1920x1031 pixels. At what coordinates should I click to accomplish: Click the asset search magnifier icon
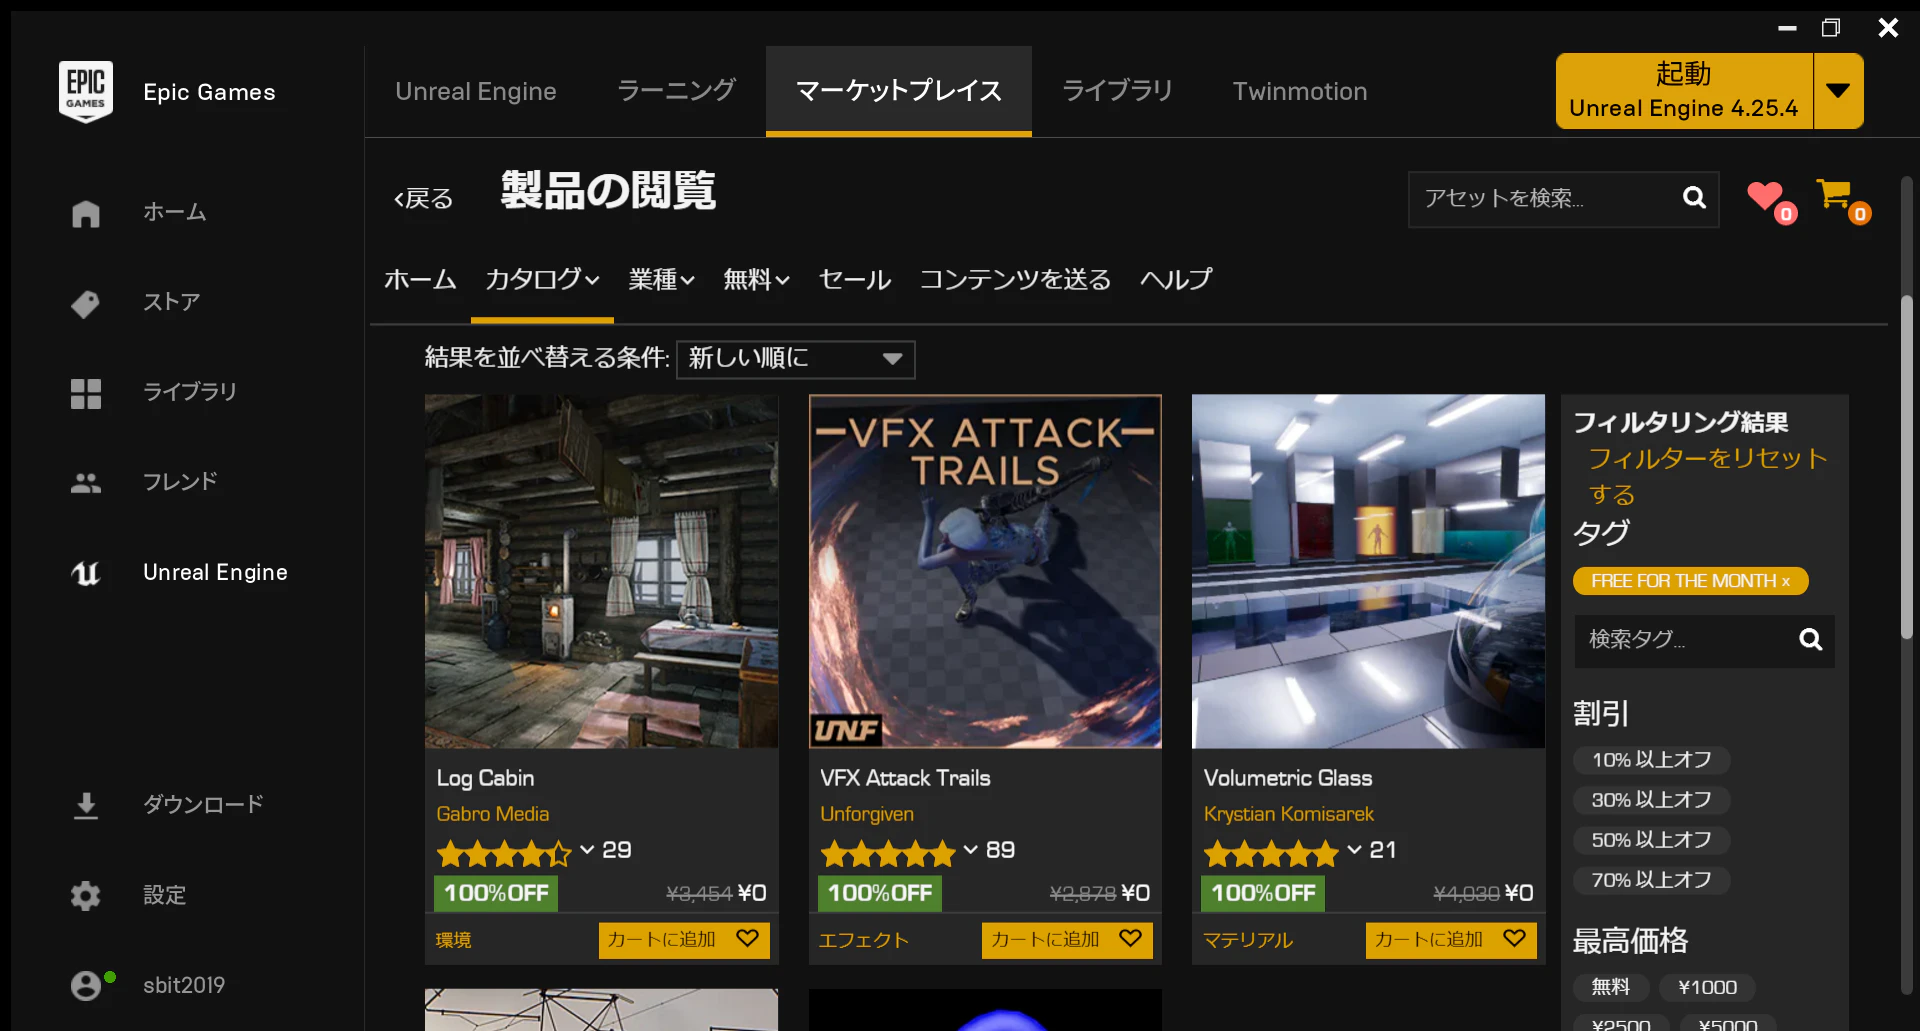pyautogui.click(x=1694, y=198)
